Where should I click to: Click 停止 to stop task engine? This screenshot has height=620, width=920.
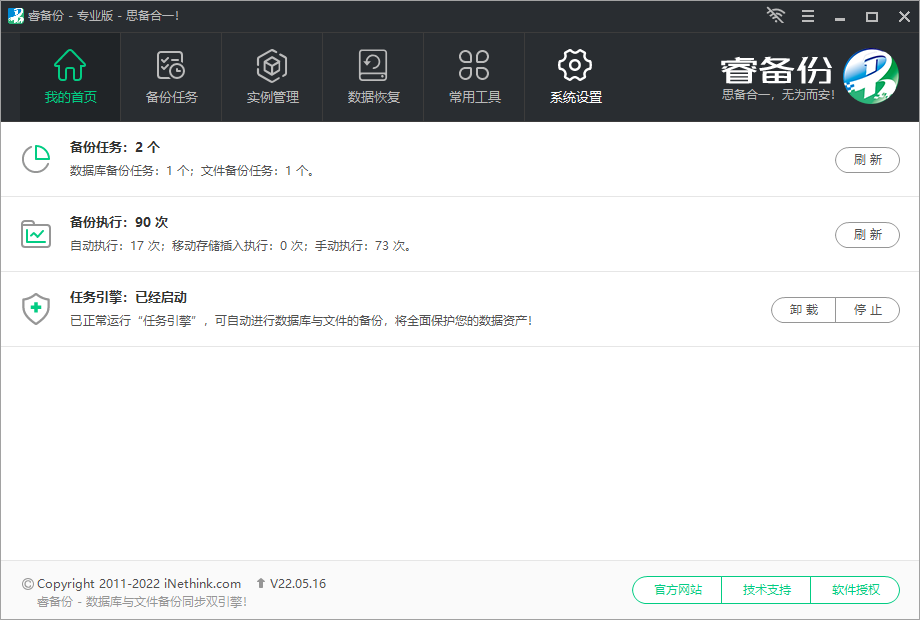[x=868, y=310]
